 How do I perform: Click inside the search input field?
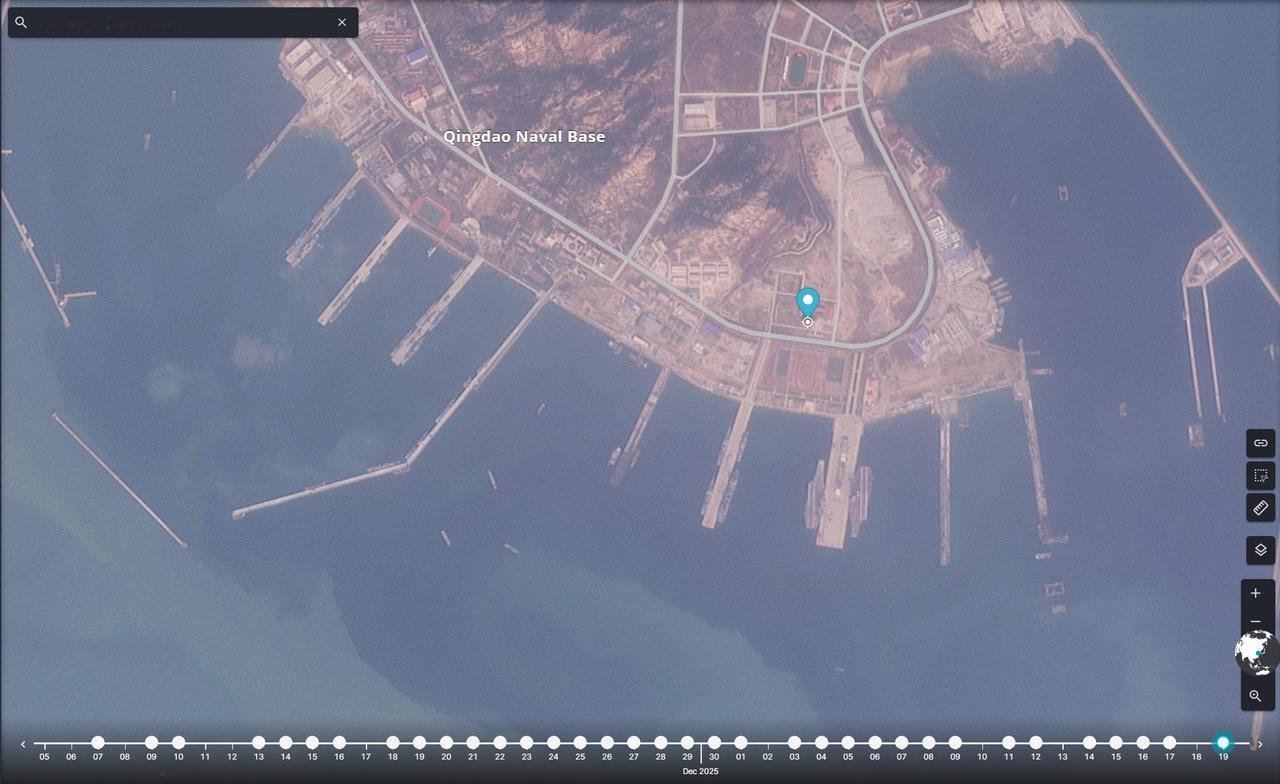pyautogui.click(x=180, y=22)
